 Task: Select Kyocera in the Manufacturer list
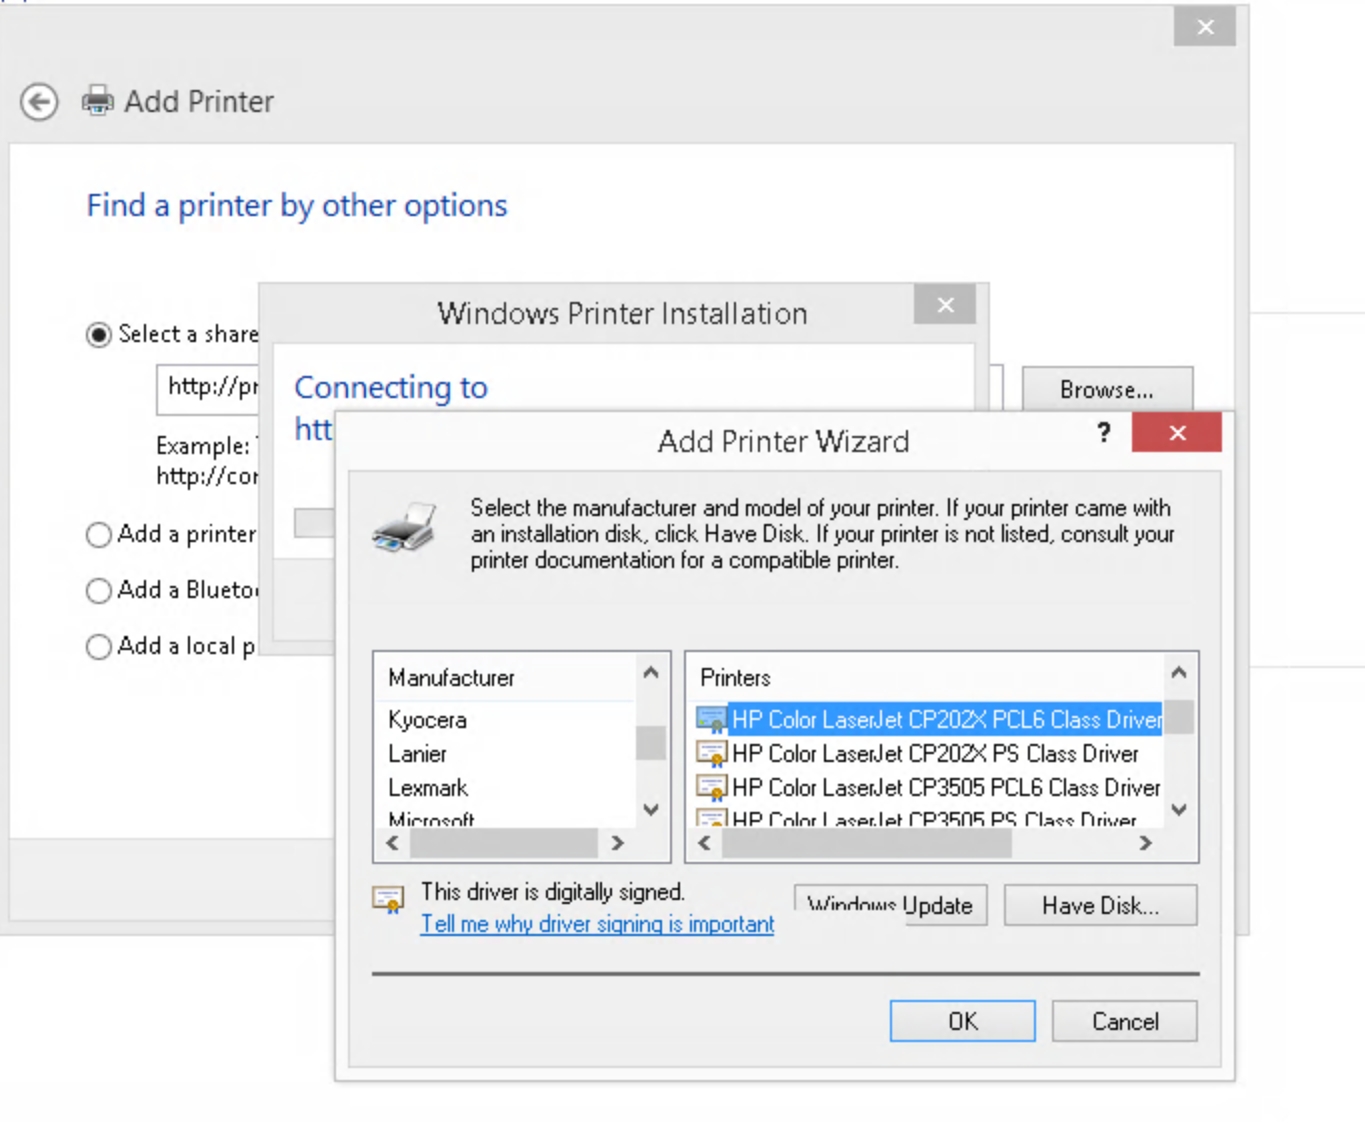tap(427, 720)
